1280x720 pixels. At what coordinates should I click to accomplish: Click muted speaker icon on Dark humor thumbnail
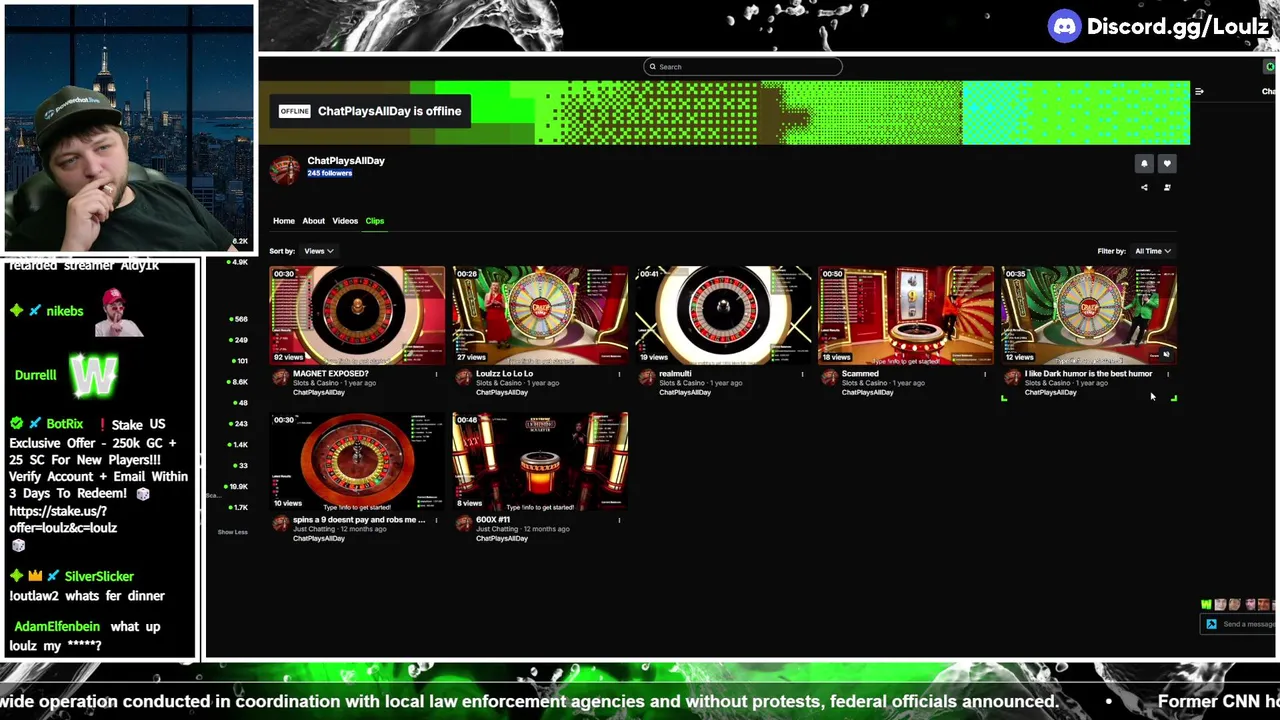[1166, 354]
